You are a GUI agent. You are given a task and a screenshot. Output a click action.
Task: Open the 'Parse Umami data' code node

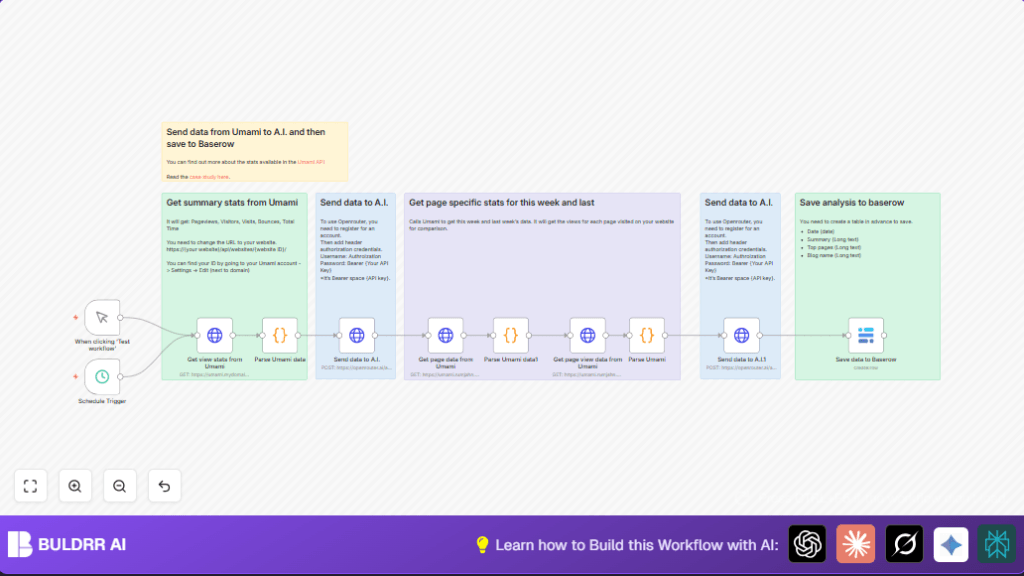pos(280,336)
